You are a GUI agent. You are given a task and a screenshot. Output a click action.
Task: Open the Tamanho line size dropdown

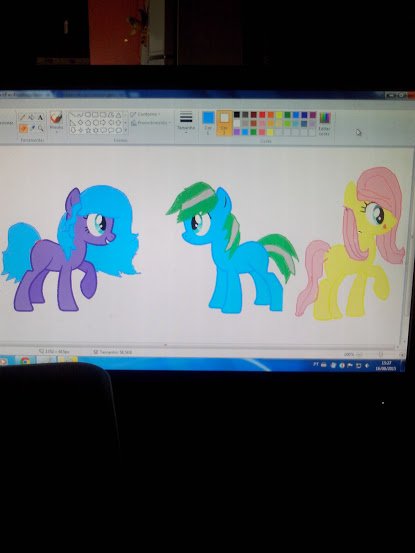pos(186,122)
